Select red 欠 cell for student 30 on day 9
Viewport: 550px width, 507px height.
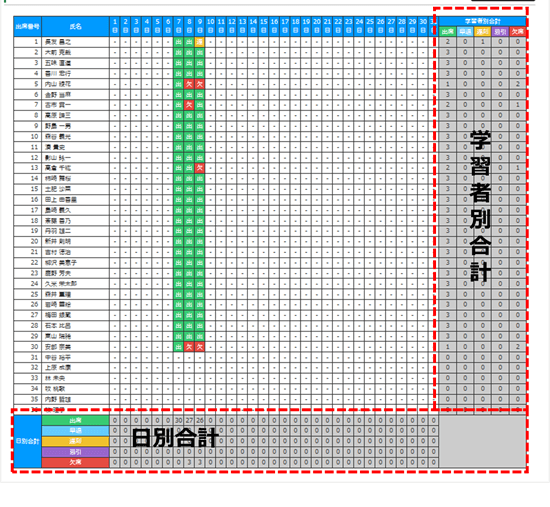[x=200, y=347]
